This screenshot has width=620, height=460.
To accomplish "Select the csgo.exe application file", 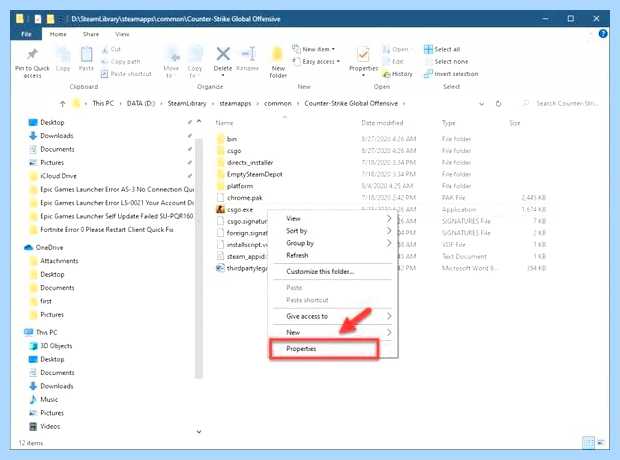I will tap(240, 210).
